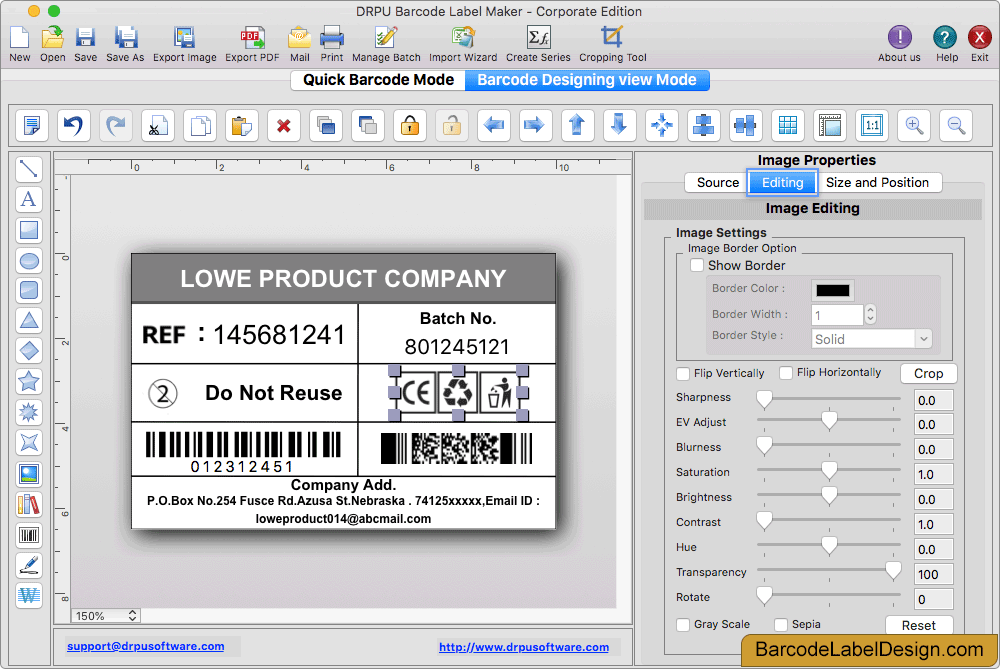1000x669 pixels.
Task: Lock the selected object with the padlock
Action: pyautogui.click(x=410, y=125)
